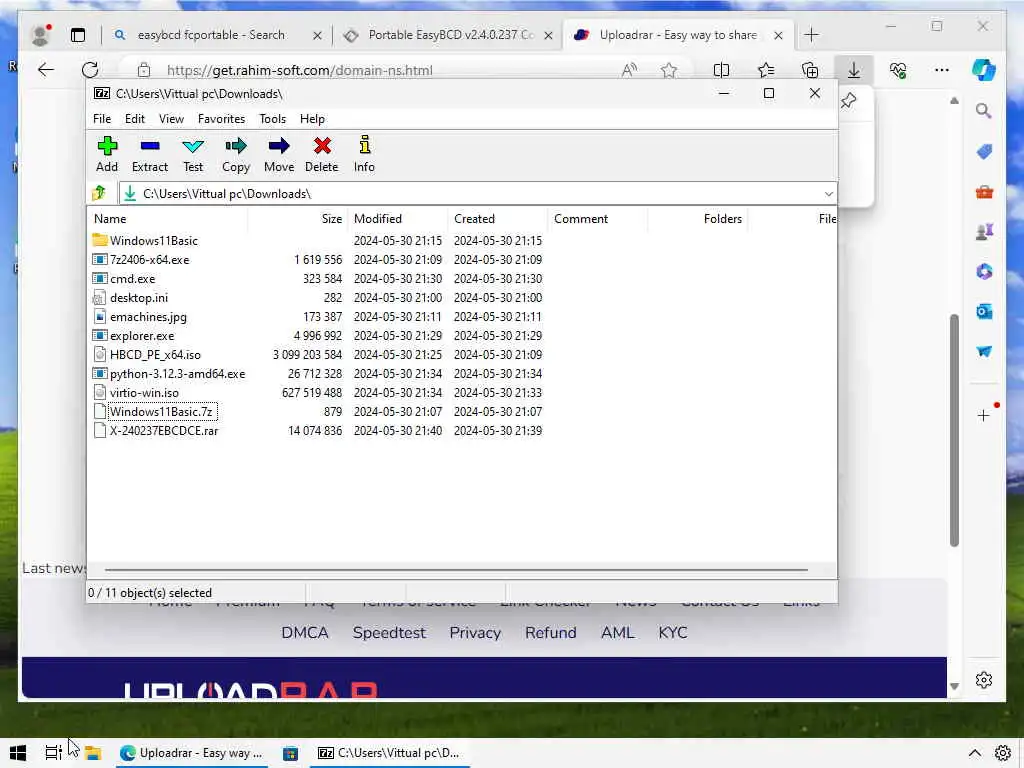Open the sidebar tools briefcase icon

point(984,192)
